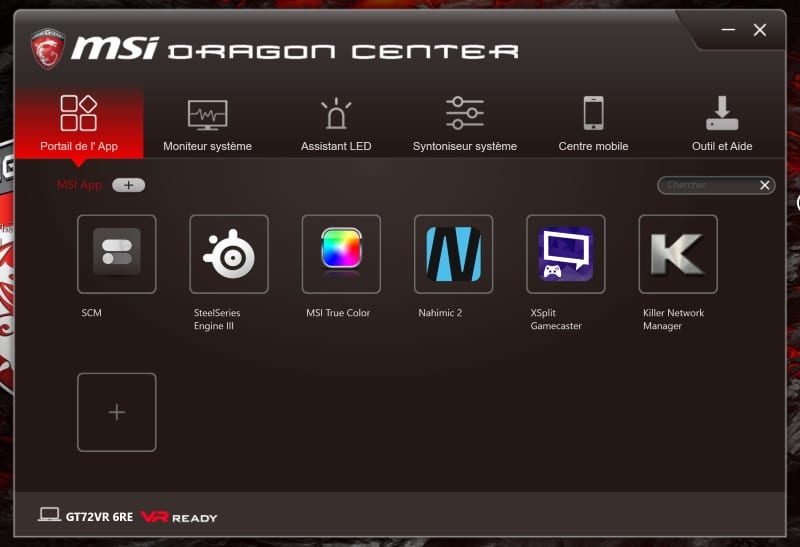Open XSplit Gamecaster icon

point(566,254)
